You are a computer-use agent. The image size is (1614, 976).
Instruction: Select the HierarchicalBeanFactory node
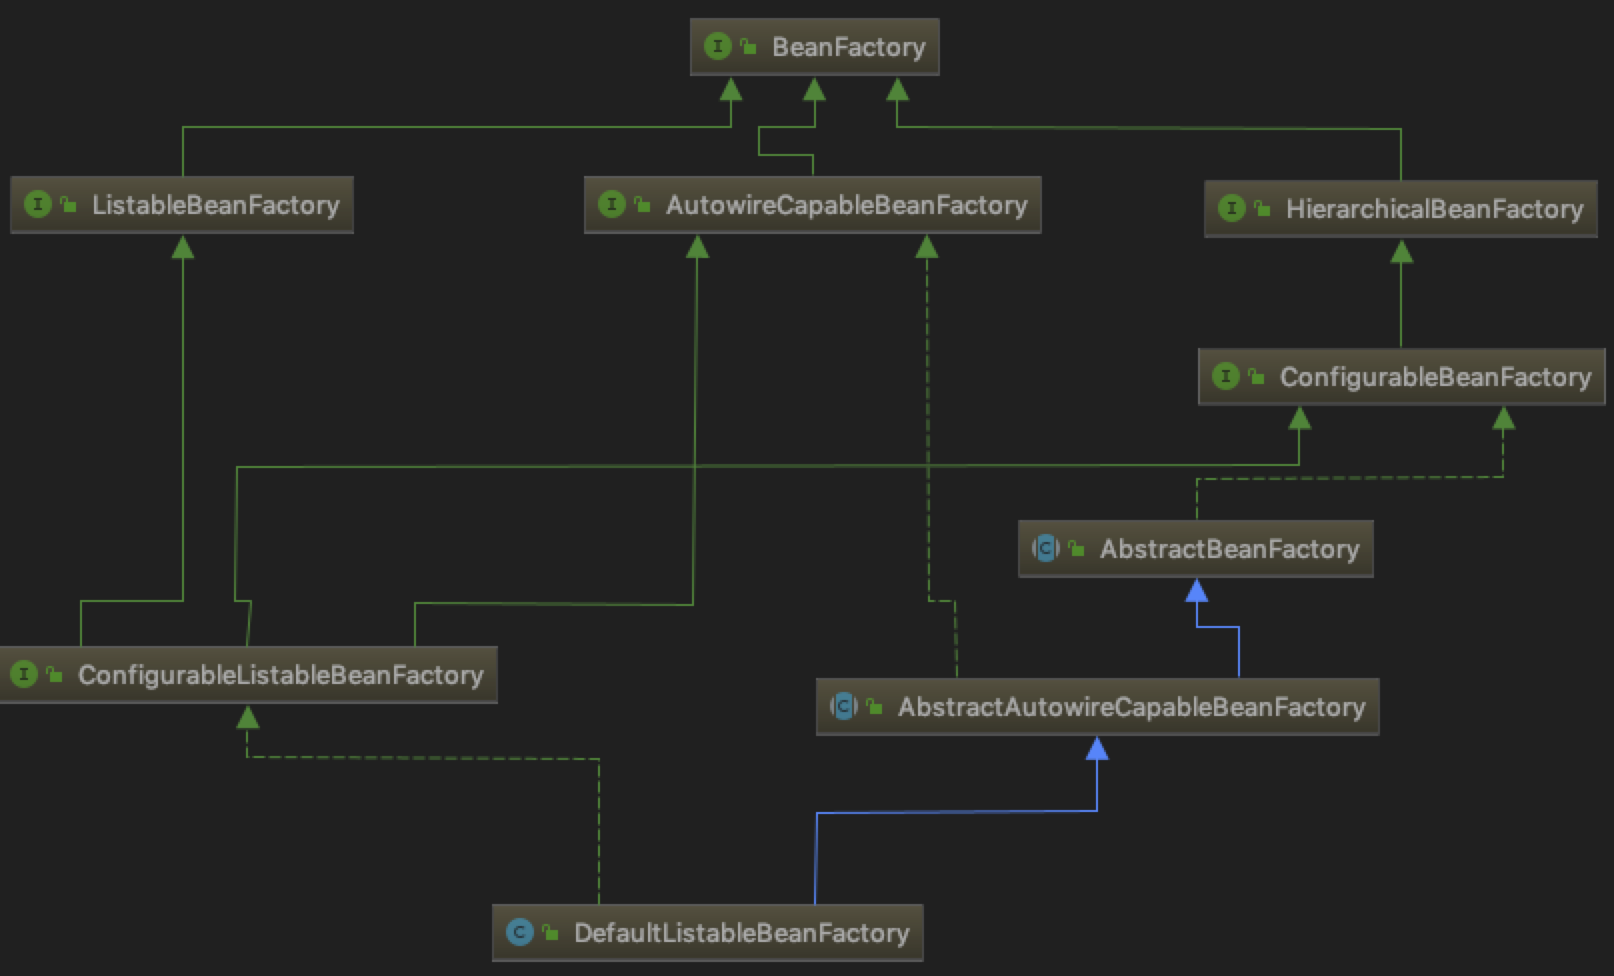(1400, 209)
